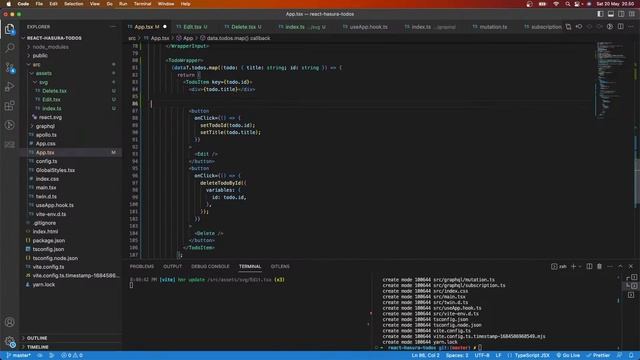Switch to the useApp.hook.ts editor tab
Image resolution: width=640 pixels, height=360 pixels.
pos(368,27)
